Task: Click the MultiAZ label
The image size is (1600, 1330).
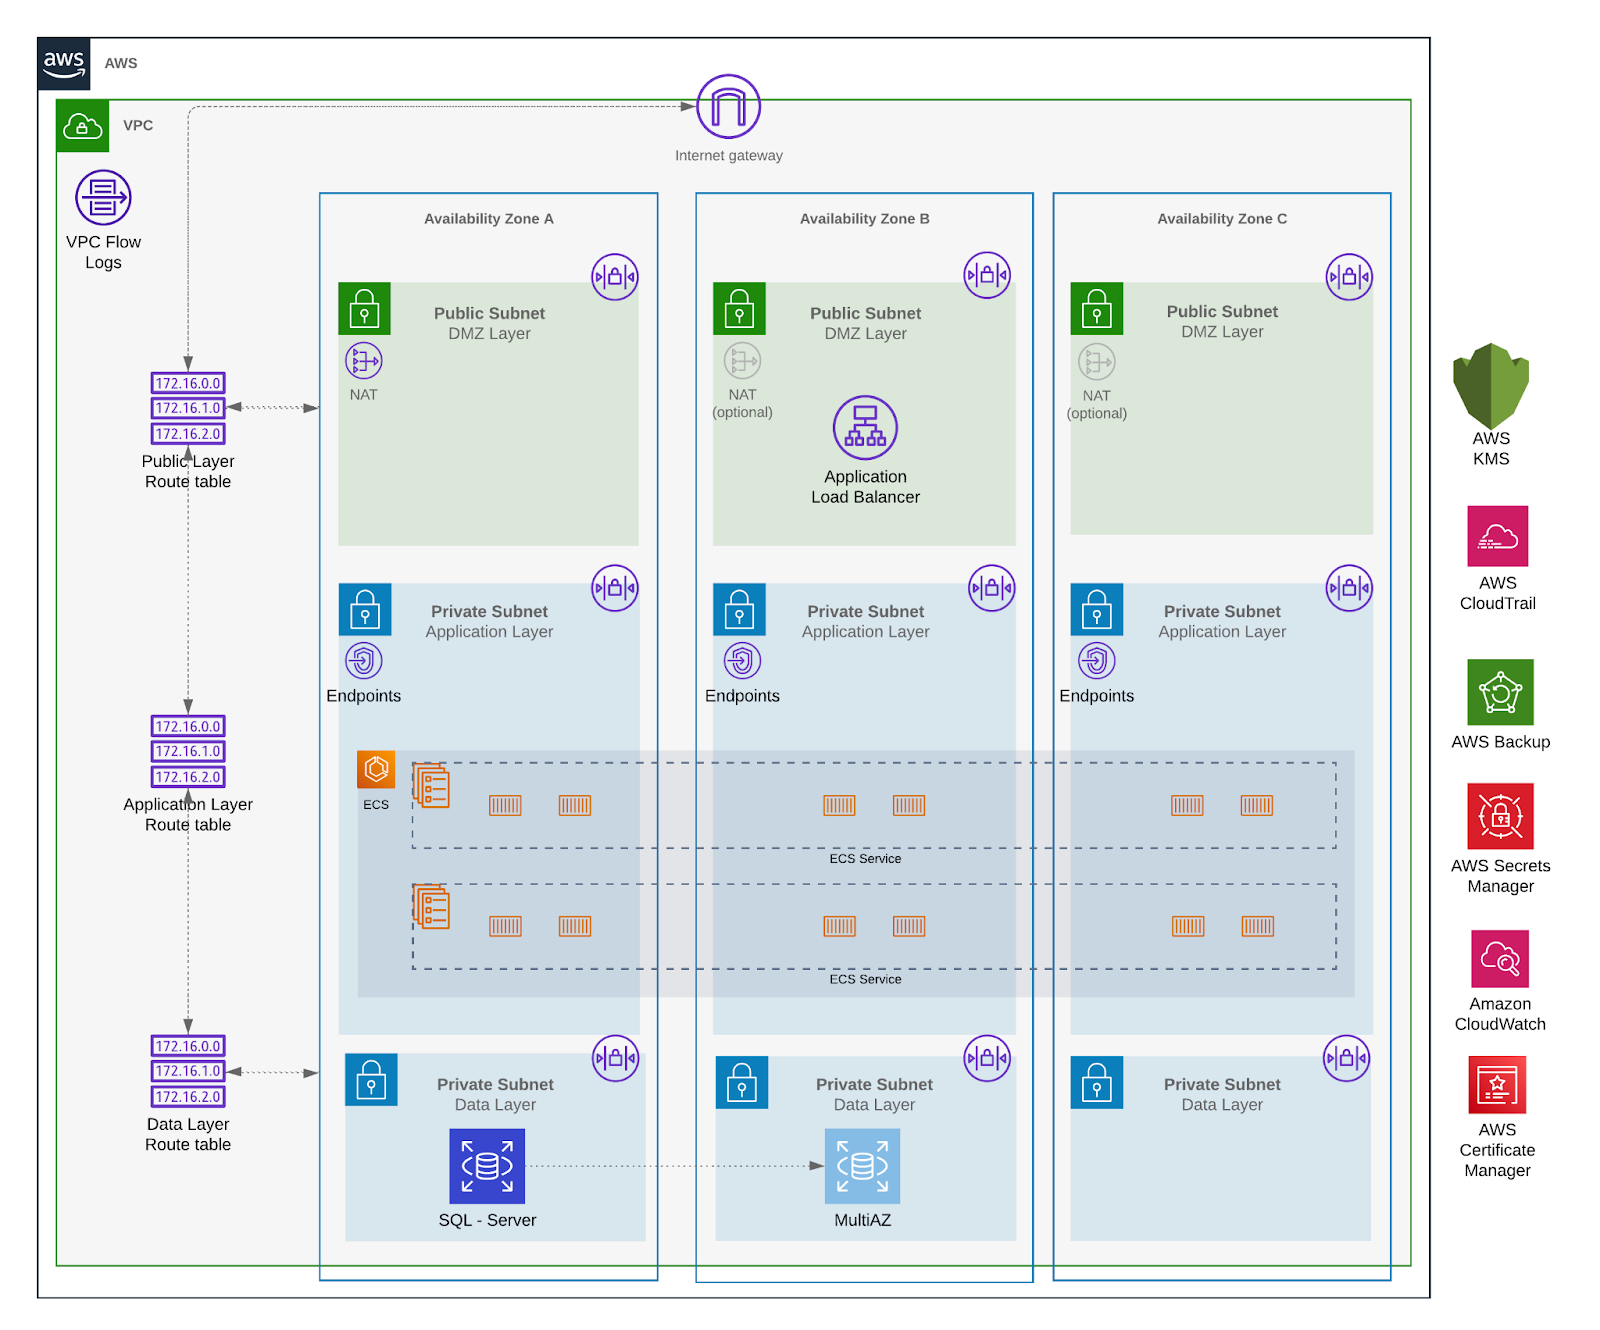Action: (862, 1220)
